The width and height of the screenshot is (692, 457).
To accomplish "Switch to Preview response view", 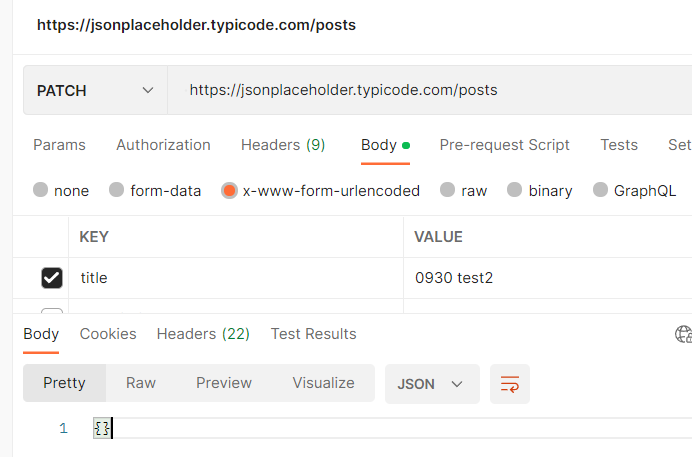I will 224,383.
